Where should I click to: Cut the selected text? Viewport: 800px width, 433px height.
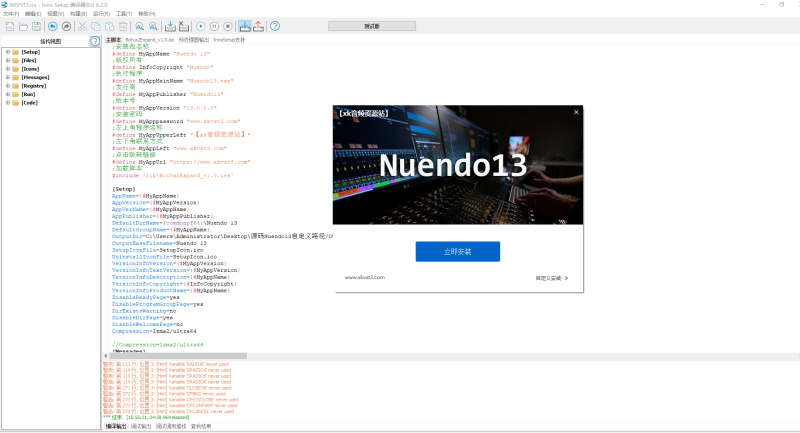82,27
